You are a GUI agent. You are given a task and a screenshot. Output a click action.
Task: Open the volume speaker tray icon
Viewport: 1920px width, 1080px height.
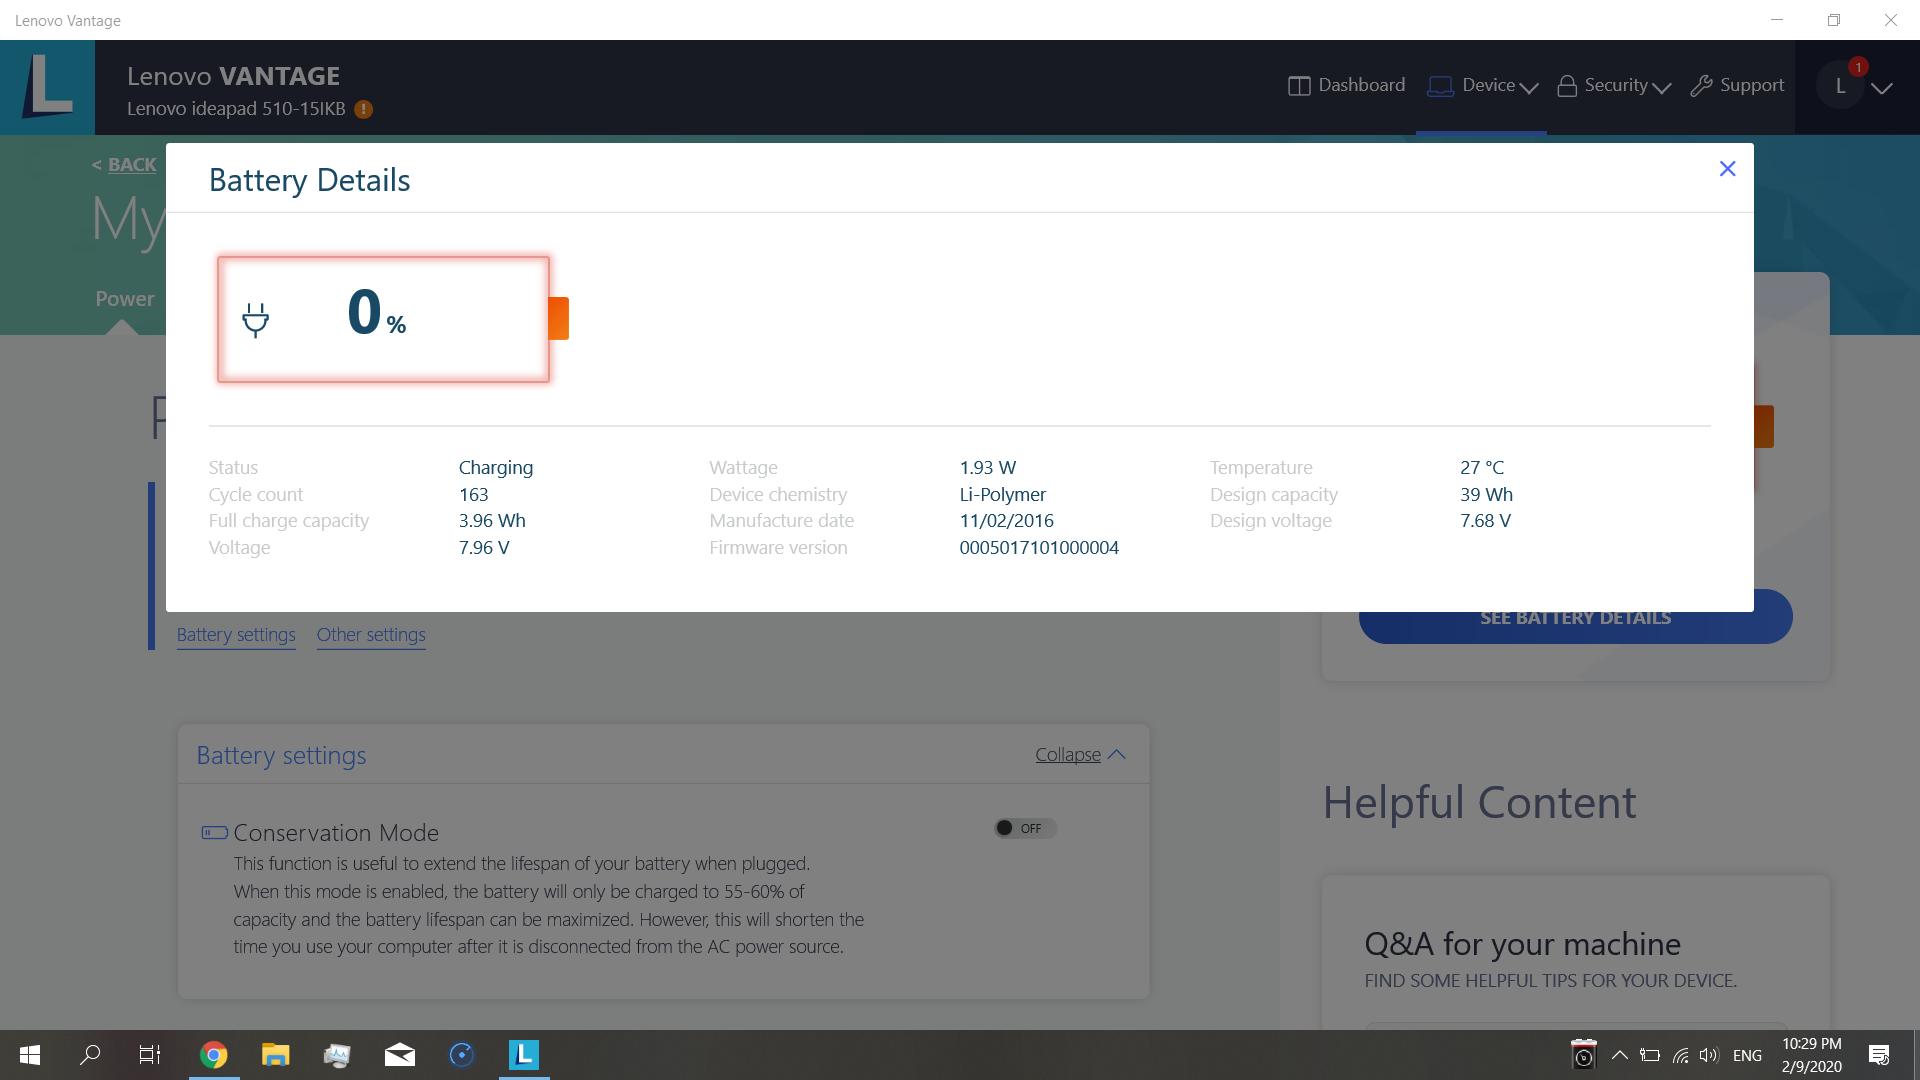point(1709,1055)
